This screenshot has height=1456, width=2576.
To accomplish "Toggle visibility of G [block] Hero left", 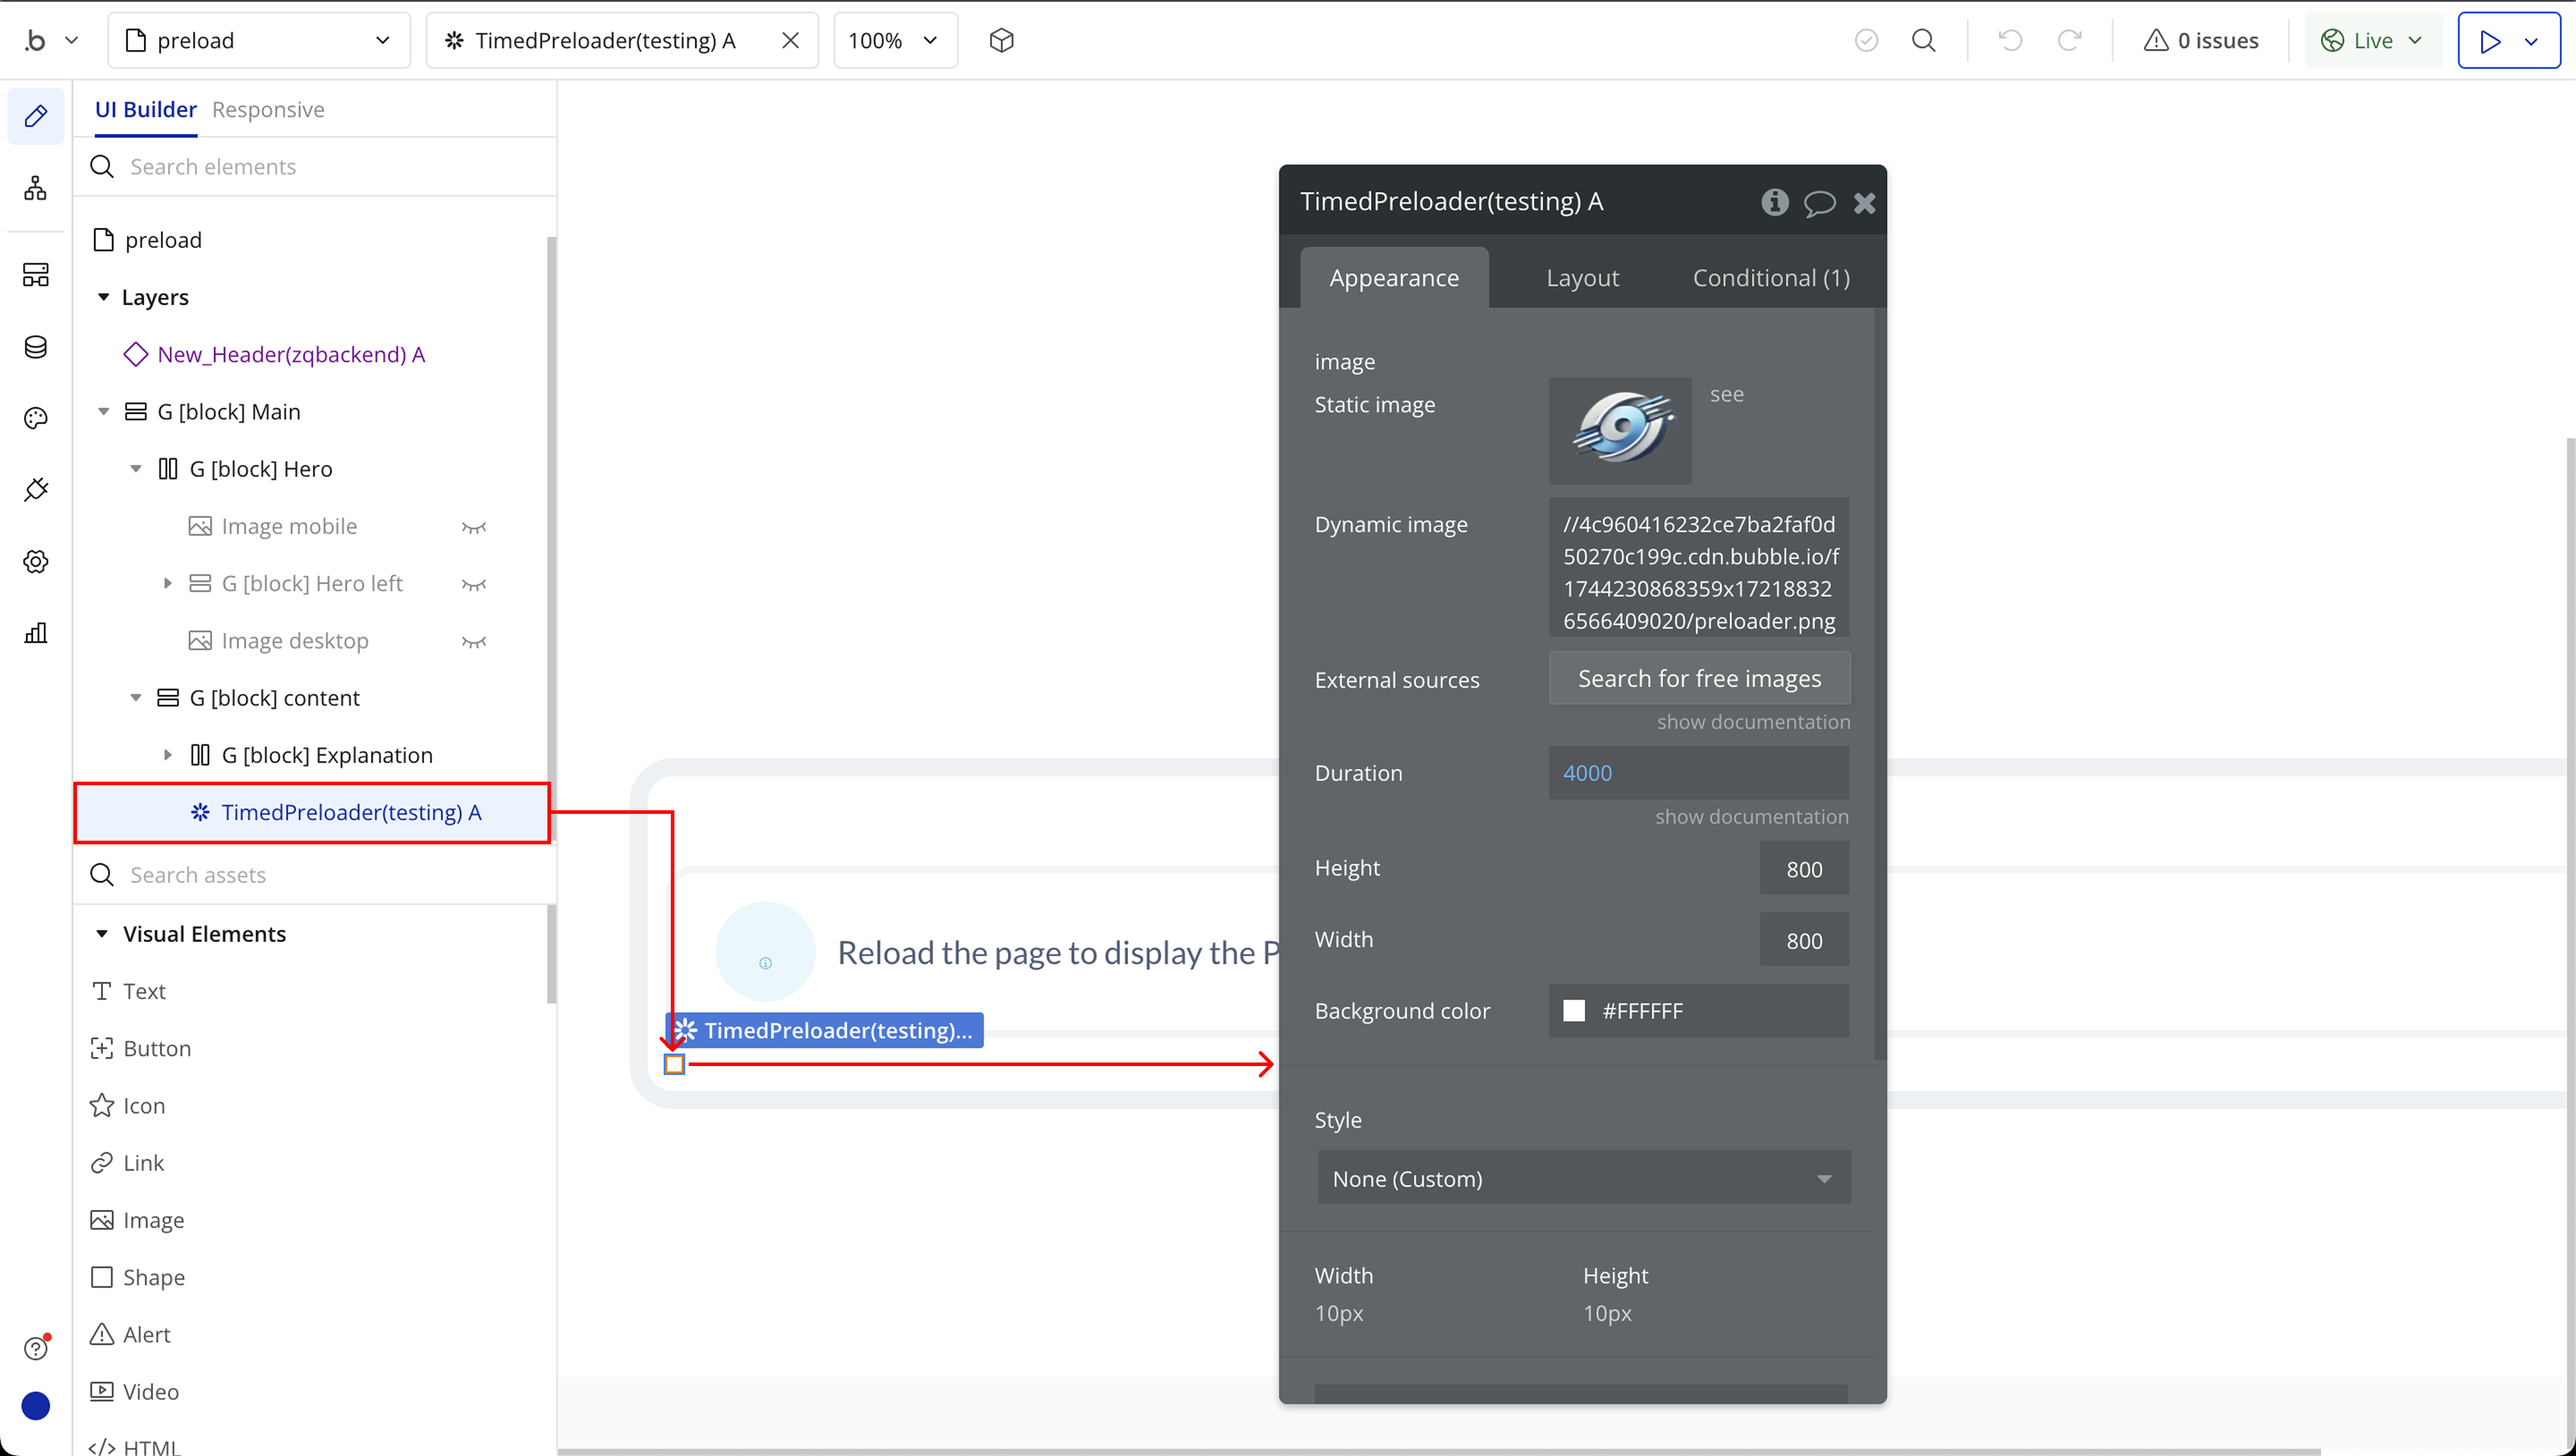I will [x=474, y=584].
